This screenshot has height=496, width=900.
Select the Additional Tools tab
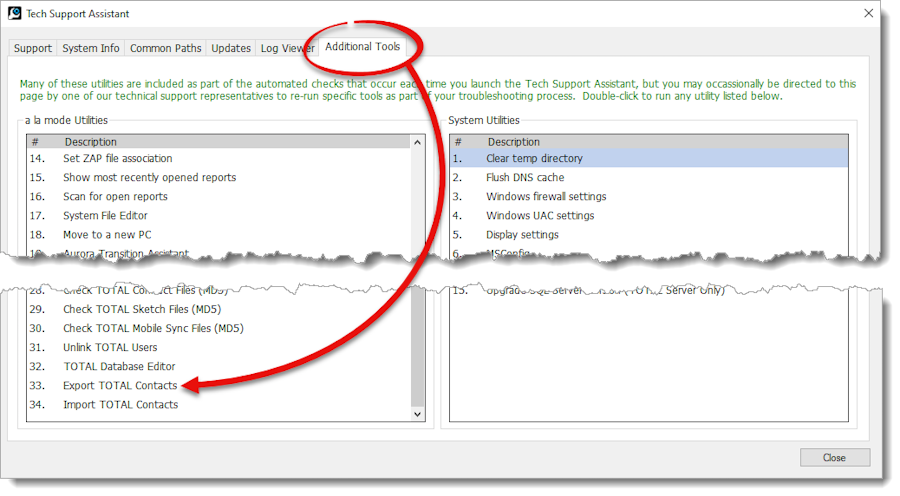click(x=362, y=46)
